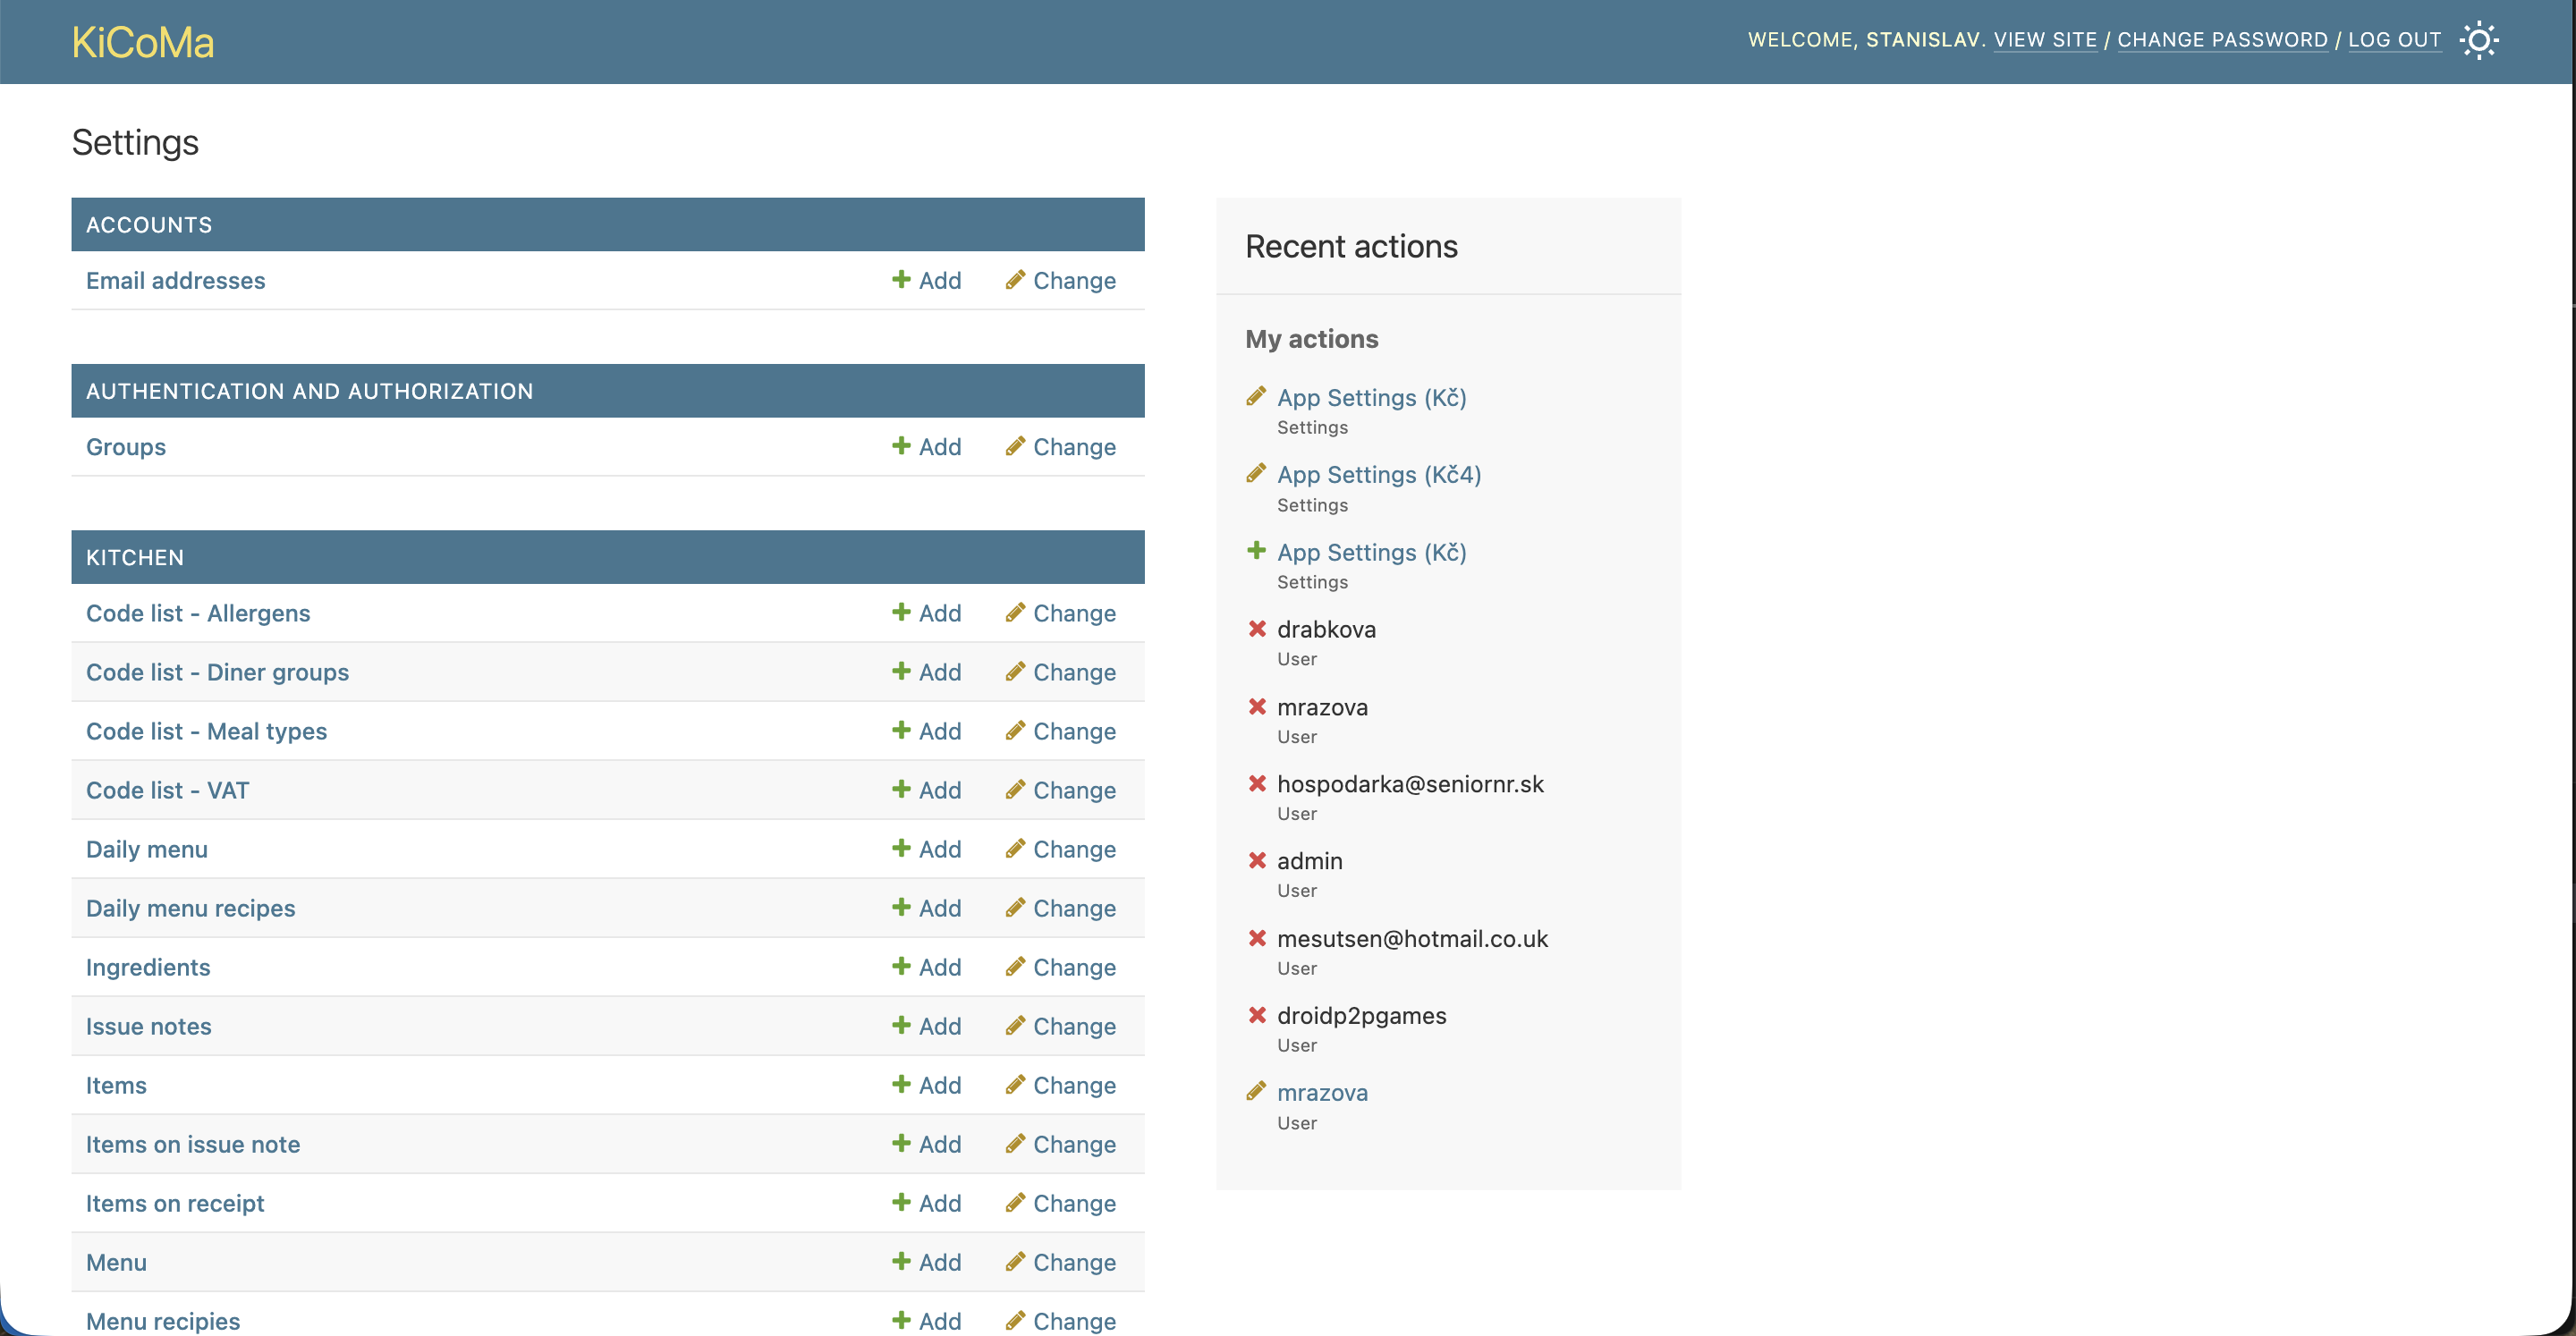Open App Settings (Kč4) recent action
Screen dimensions: 2576x1336
[x=1378, y=475]
